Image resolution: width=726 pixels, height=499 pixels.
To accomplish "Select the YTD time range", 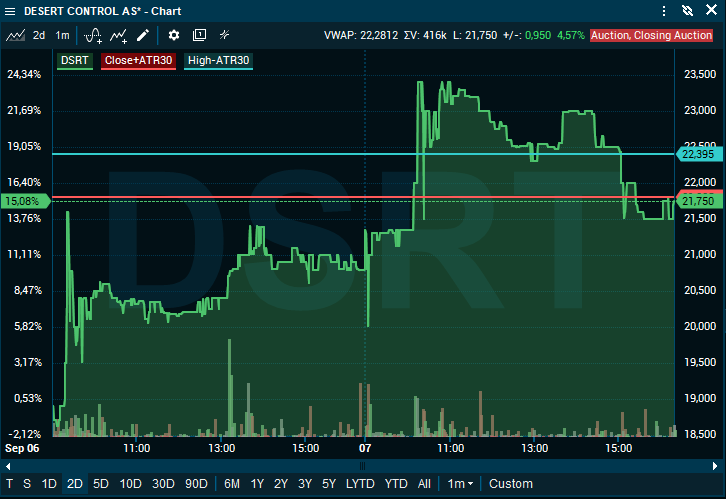I will click(x=397, y=484).
